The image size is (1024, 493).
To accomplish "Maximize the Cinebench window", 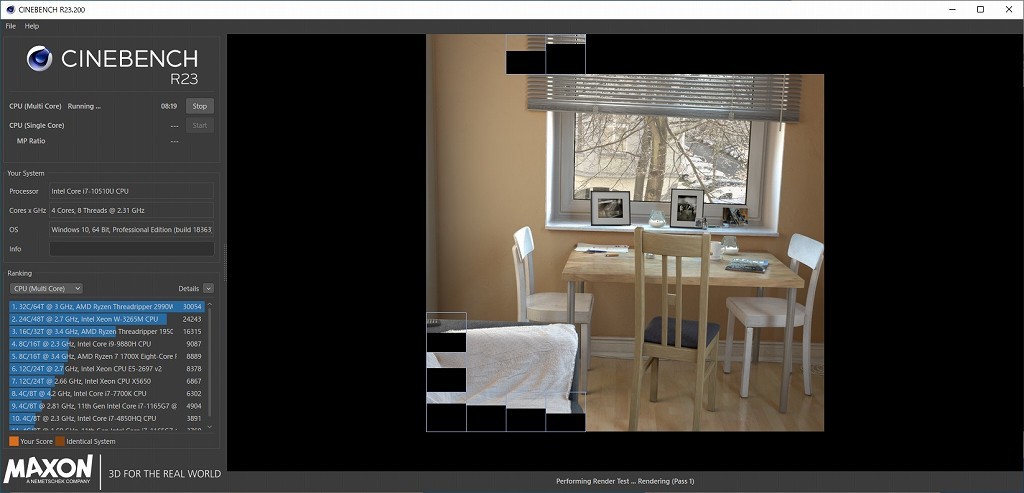I will coord(980,9).
